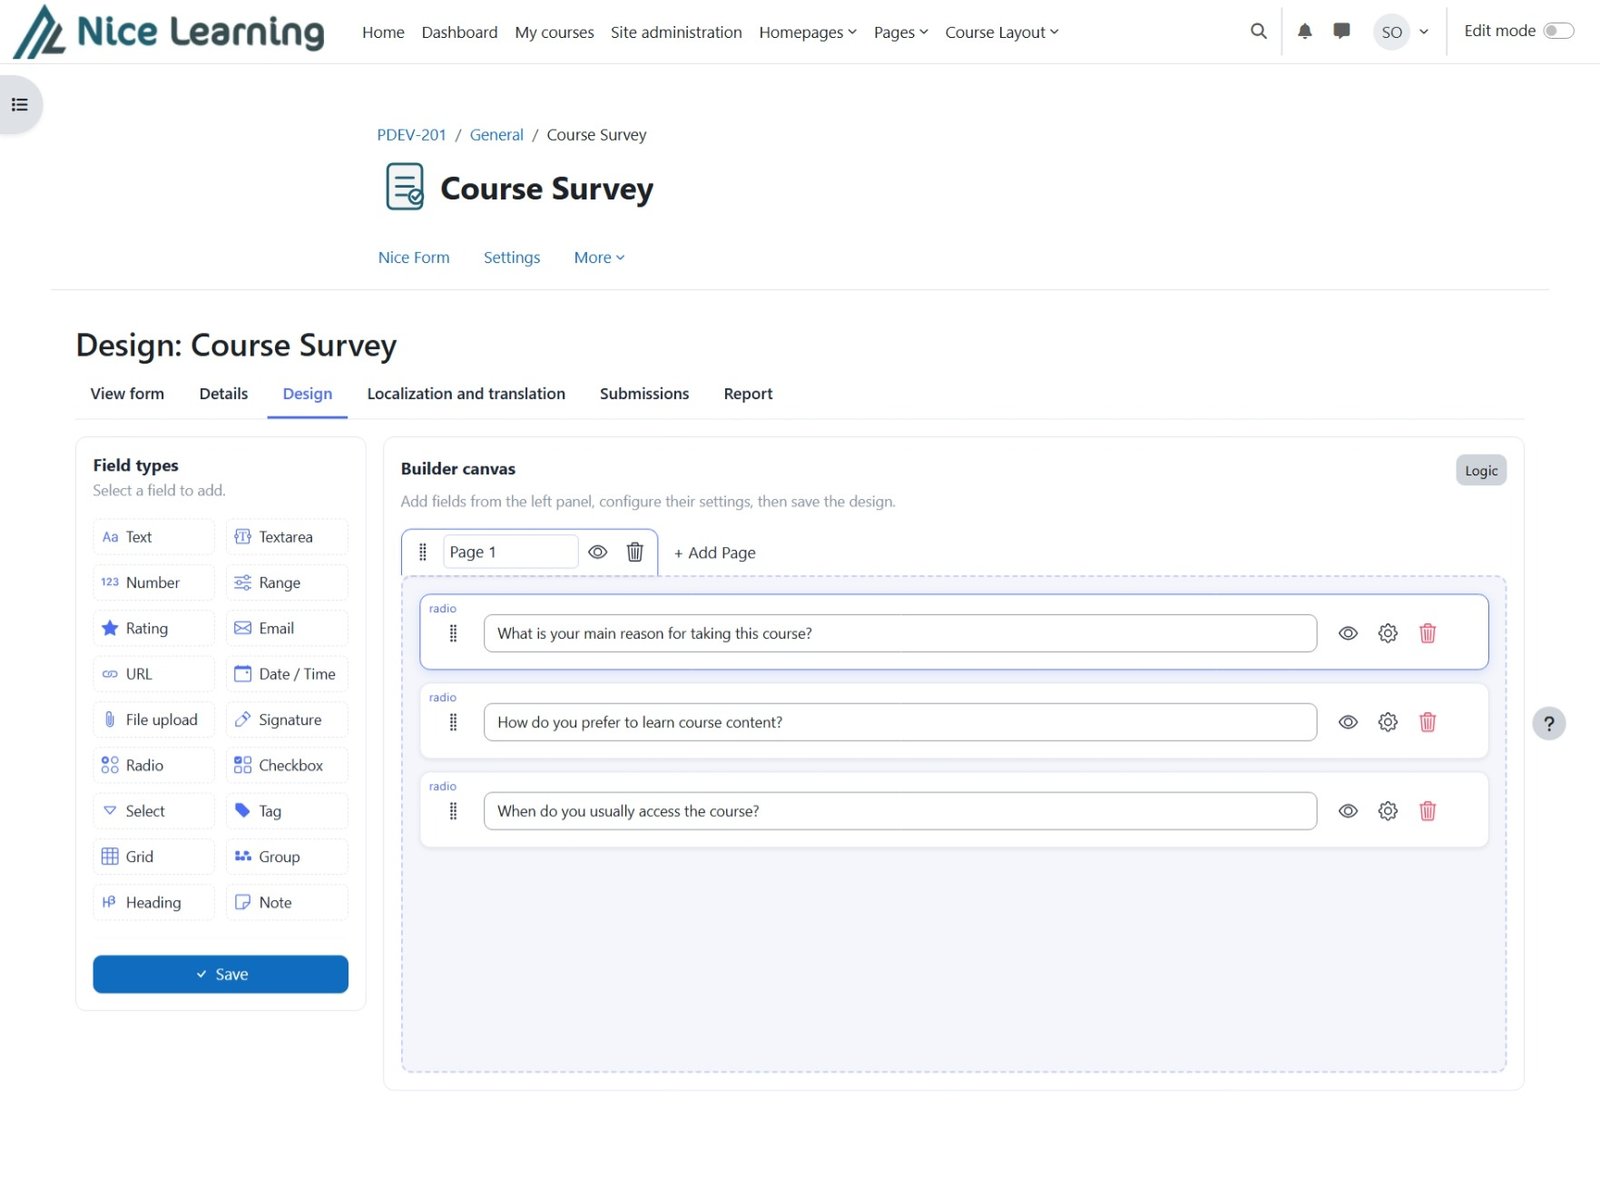Open notifications bell
Image resolution: width=1600 pixels, height=1183 pixels.
point(1305,31)
